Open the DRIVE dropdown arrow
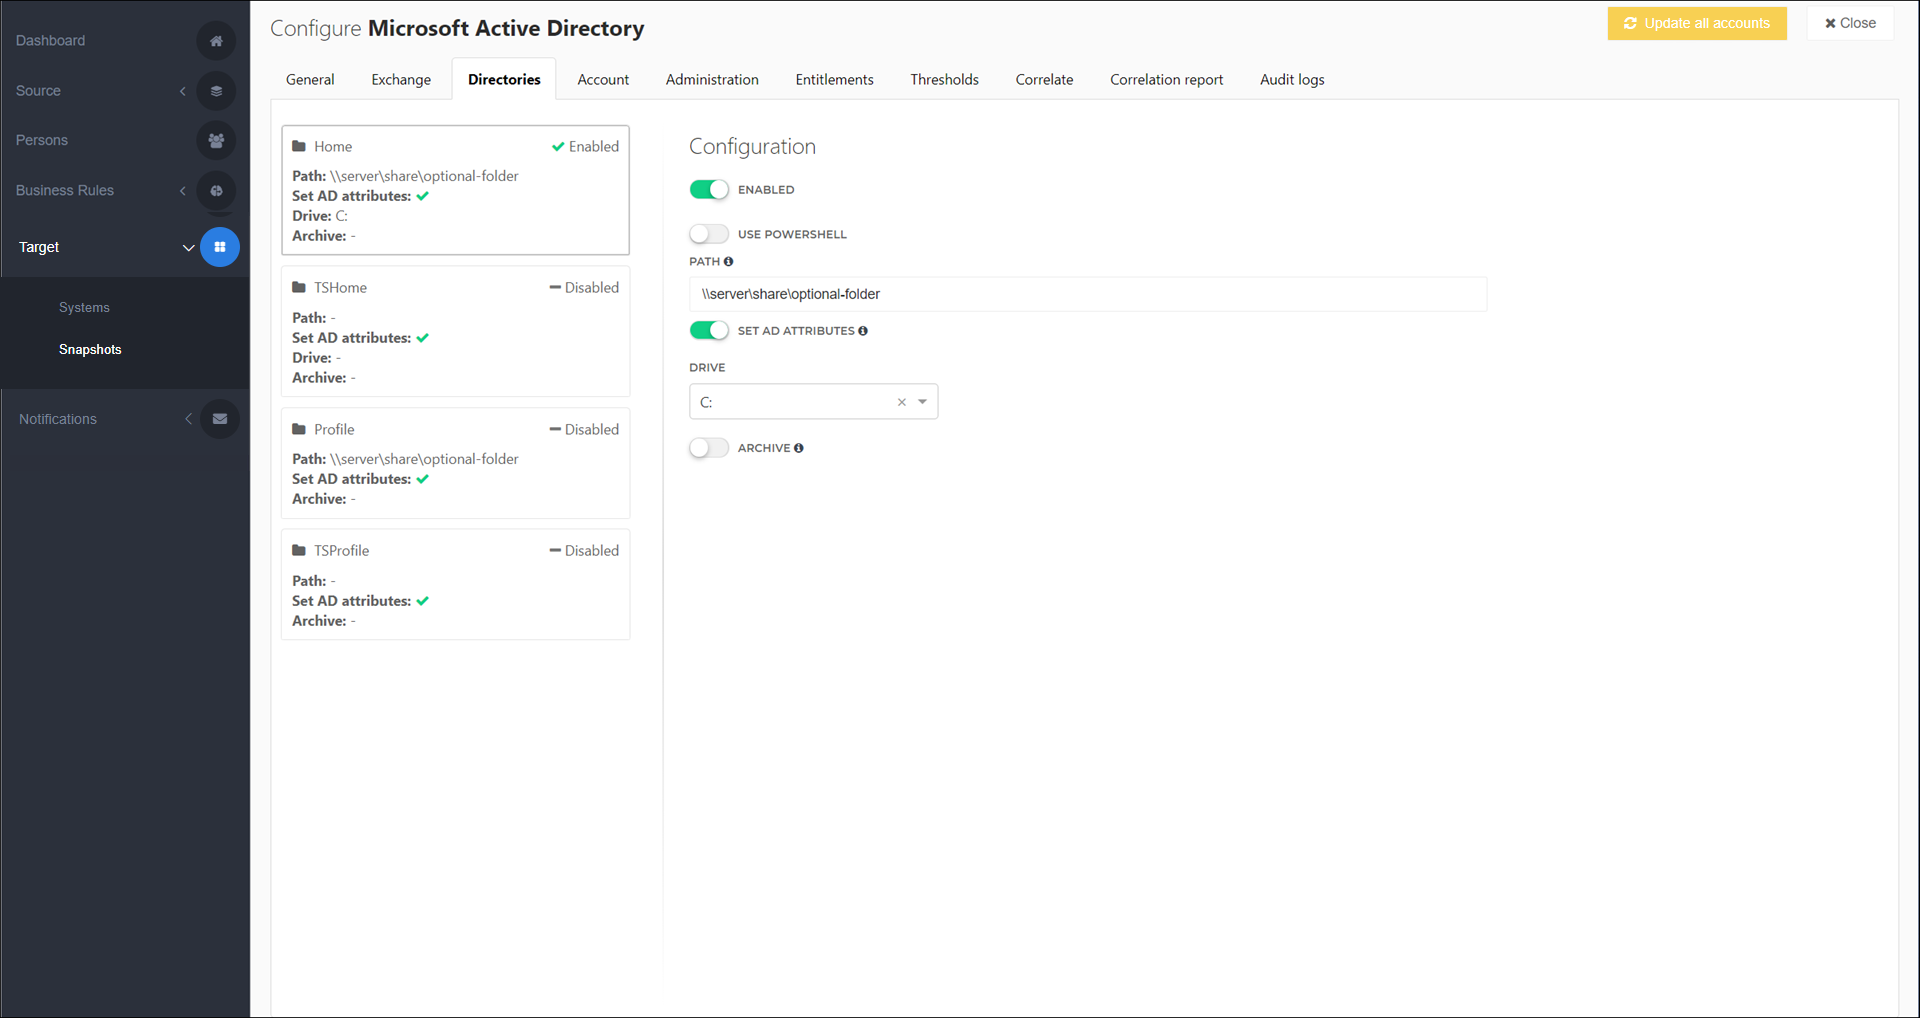1920x1019 pixels. (x=923, y=402)
